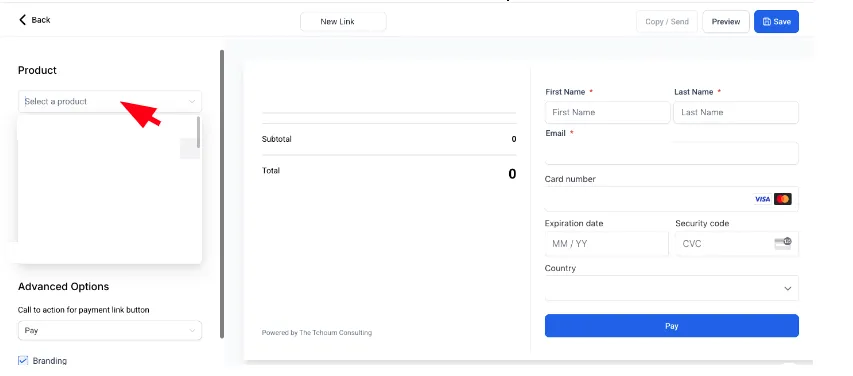The image size is (853, 376).
Task: Click the product list scrollbar thumb
Action: pyautogui.click(x=199, y=132)
